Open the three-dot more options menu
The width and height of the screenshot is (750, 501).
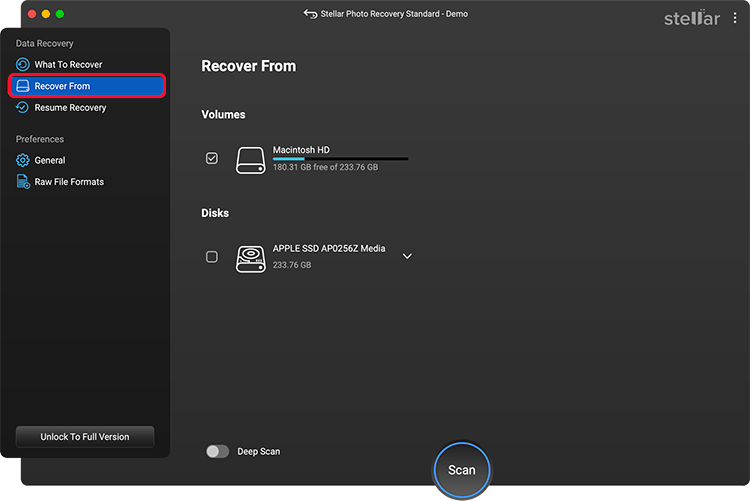click(735, 18)
